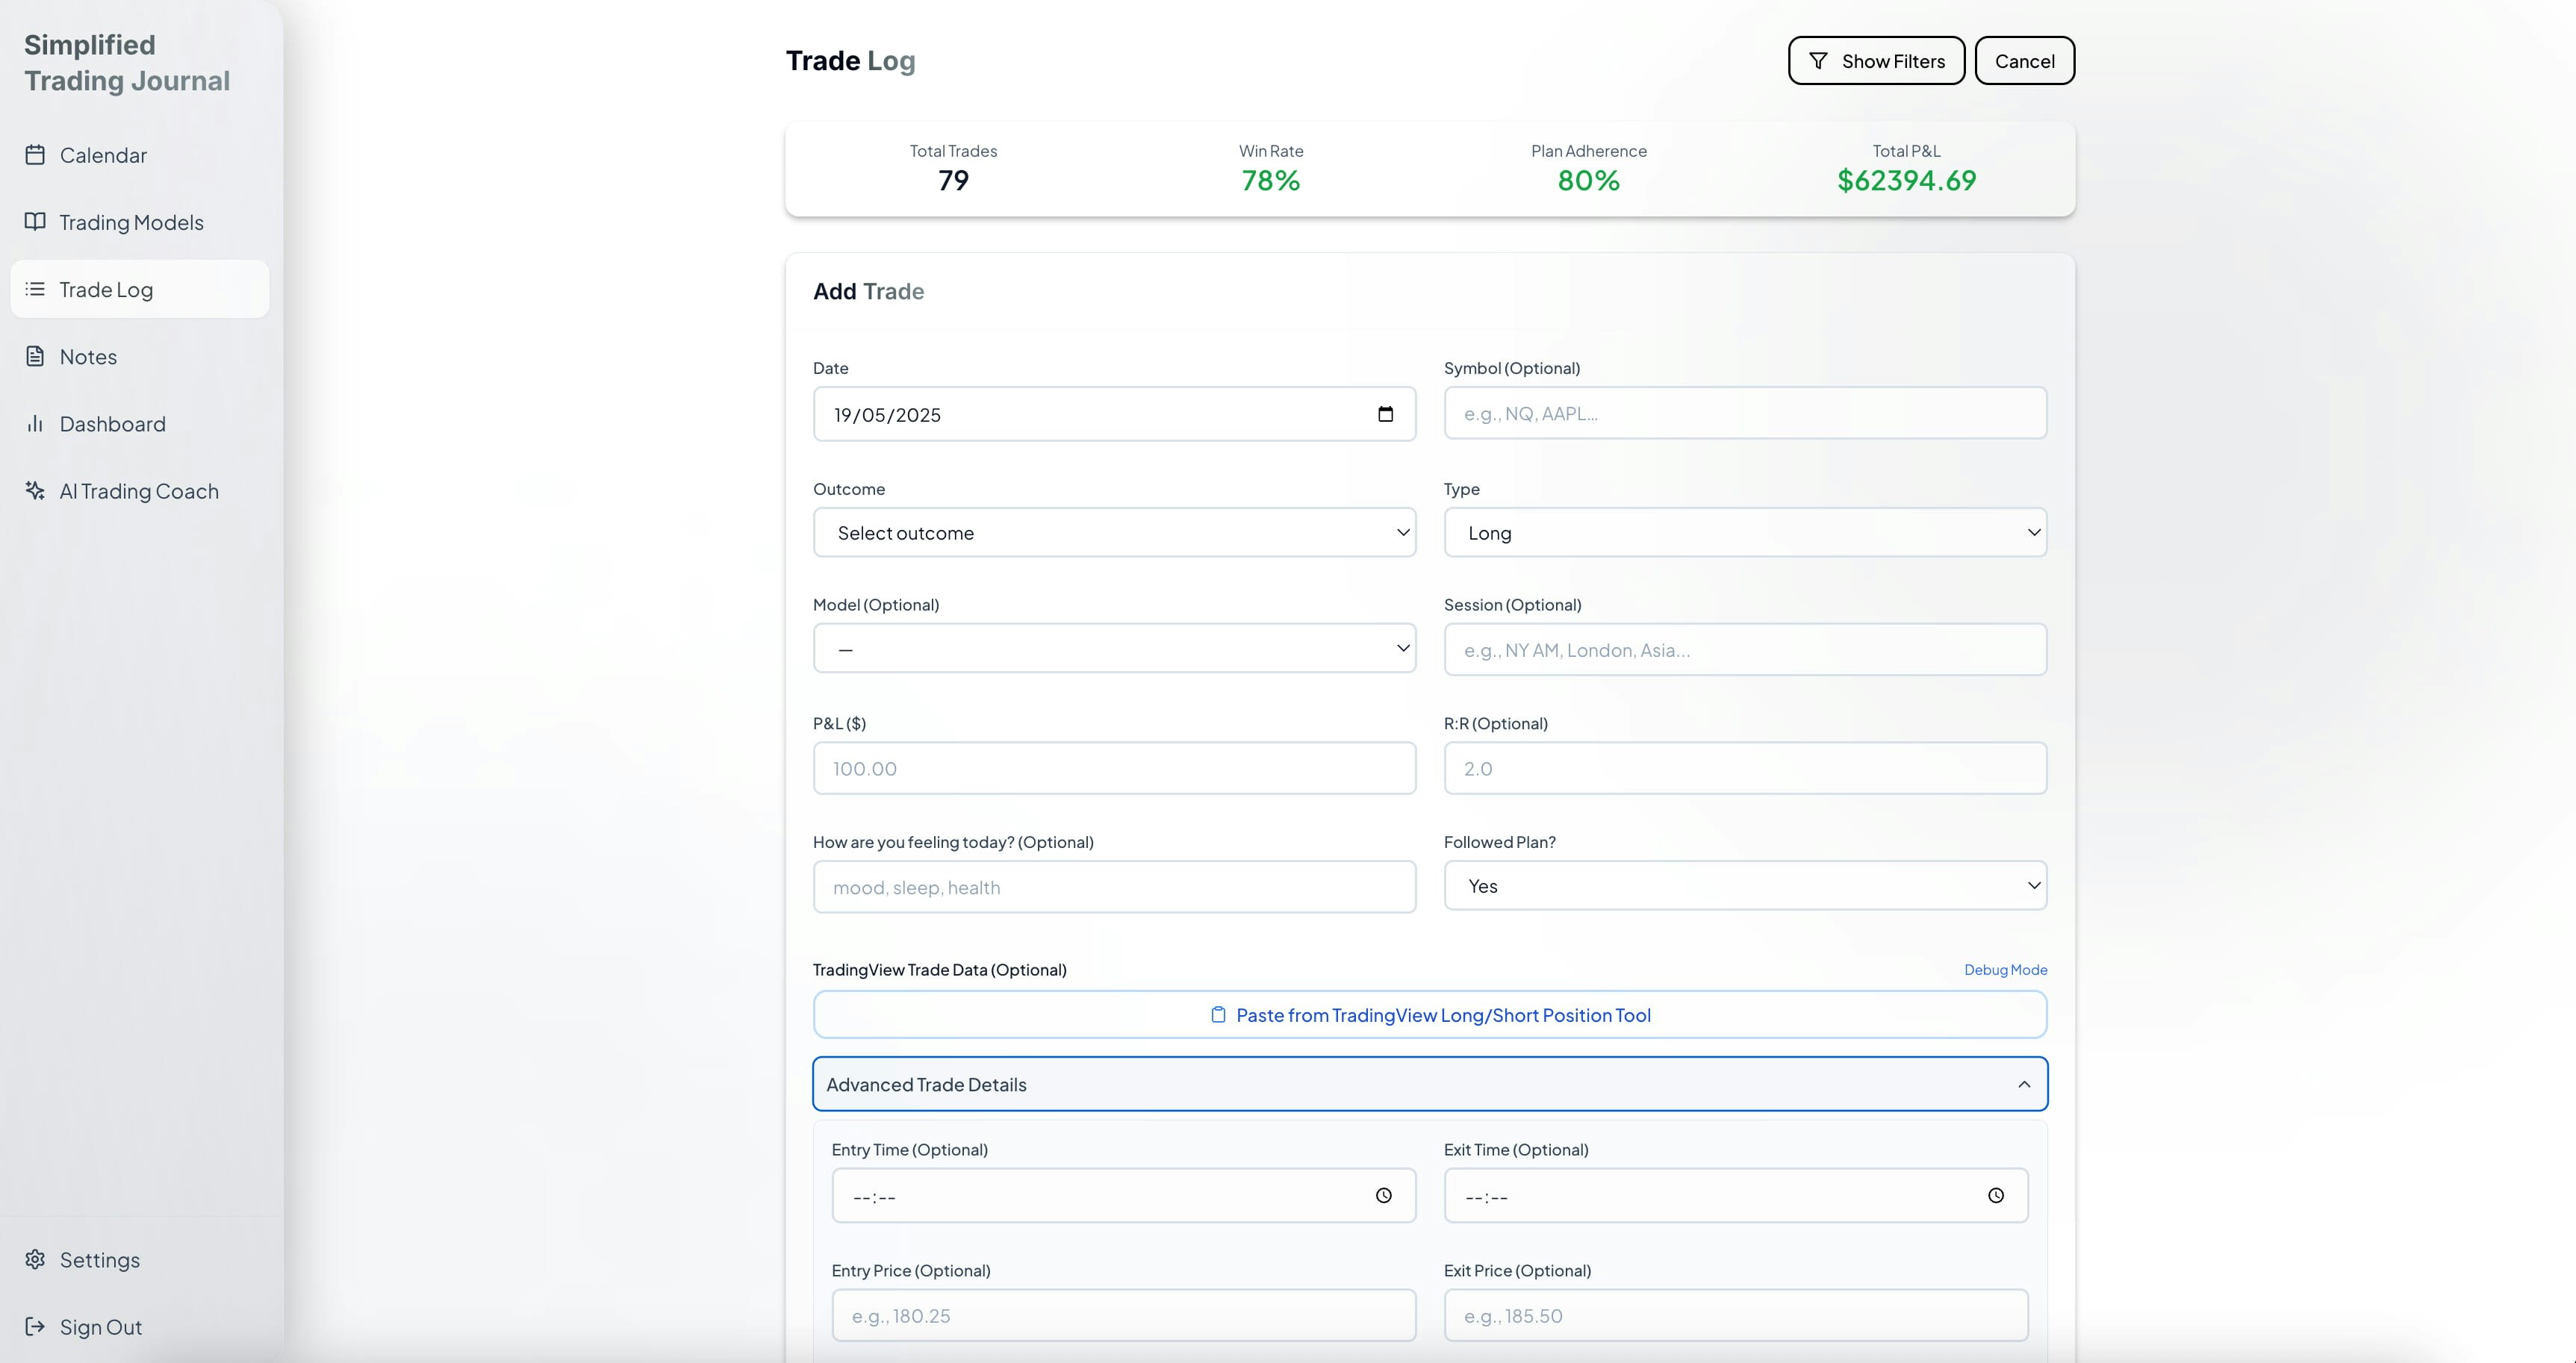Open the Outcome dropdown

click(x=1114, y=533)
